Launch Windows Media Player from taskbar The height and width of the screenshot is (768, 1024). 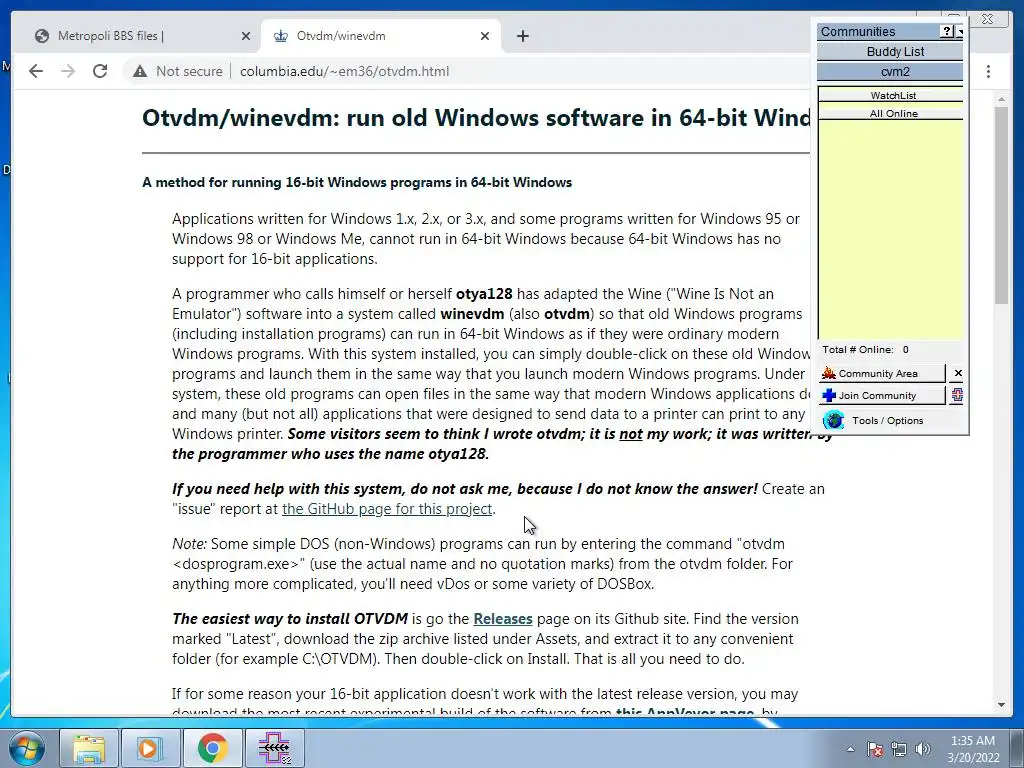[150, 748]
